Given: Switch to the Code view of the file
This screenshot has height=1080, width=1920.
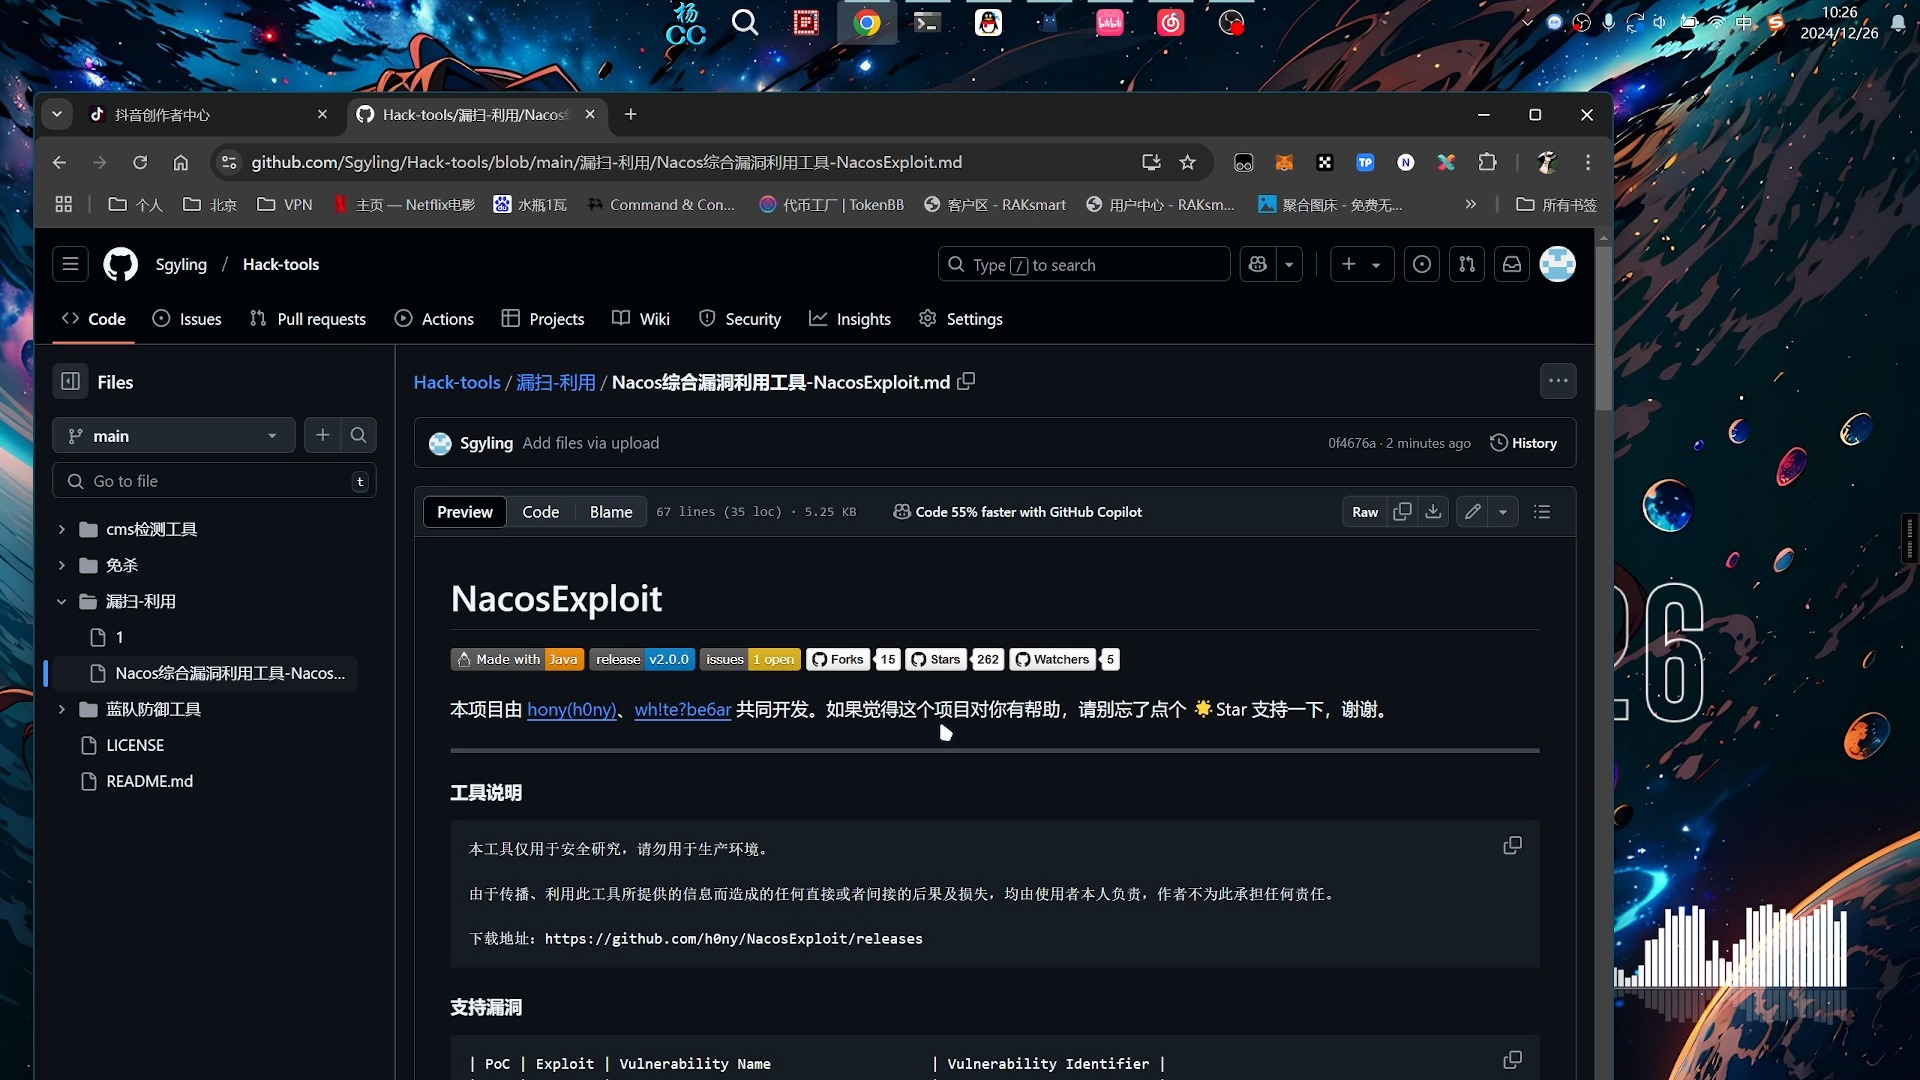Looking at the screenshot, I should click(541, 511).
